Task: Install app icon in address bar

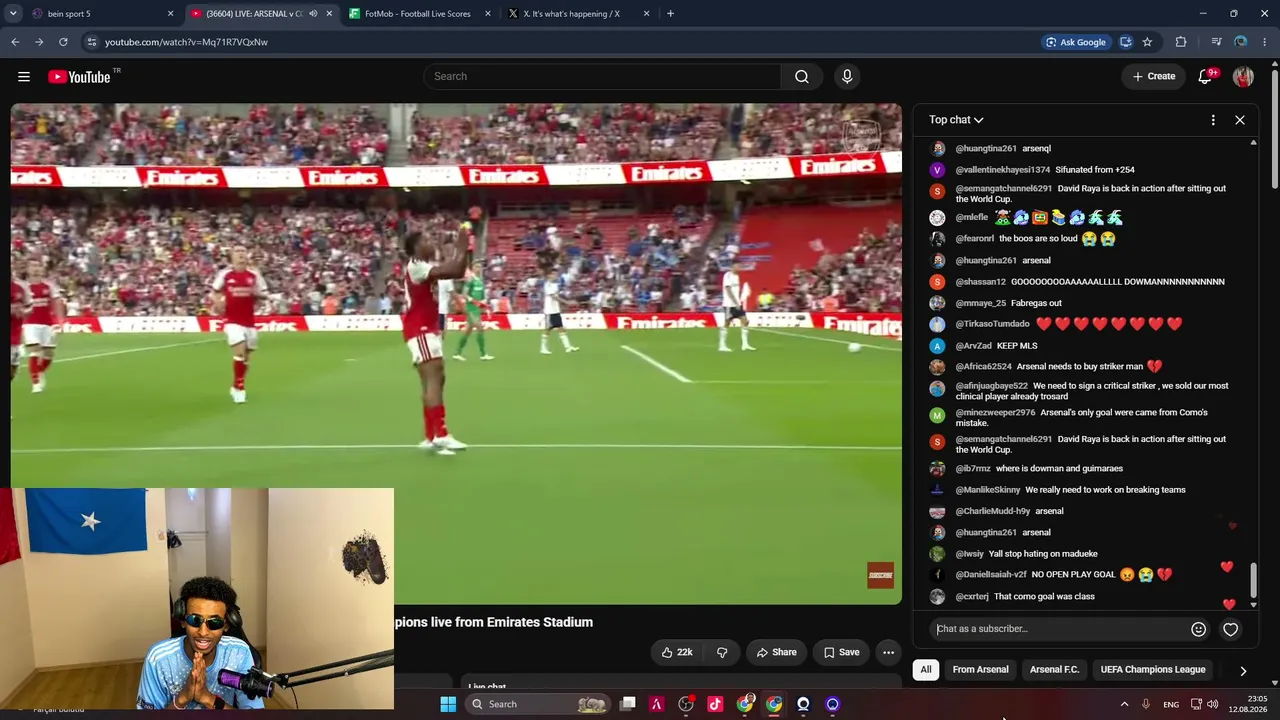Action: (1126, 42)
